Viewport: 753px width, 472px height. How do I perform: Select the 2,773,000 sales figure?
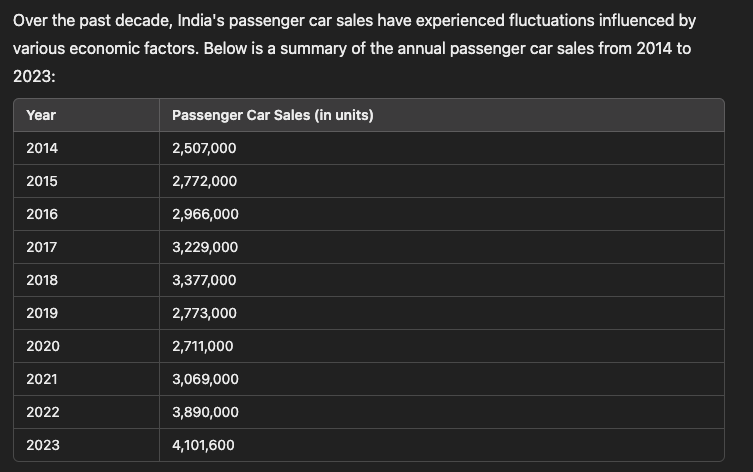[x=204, y=313]
